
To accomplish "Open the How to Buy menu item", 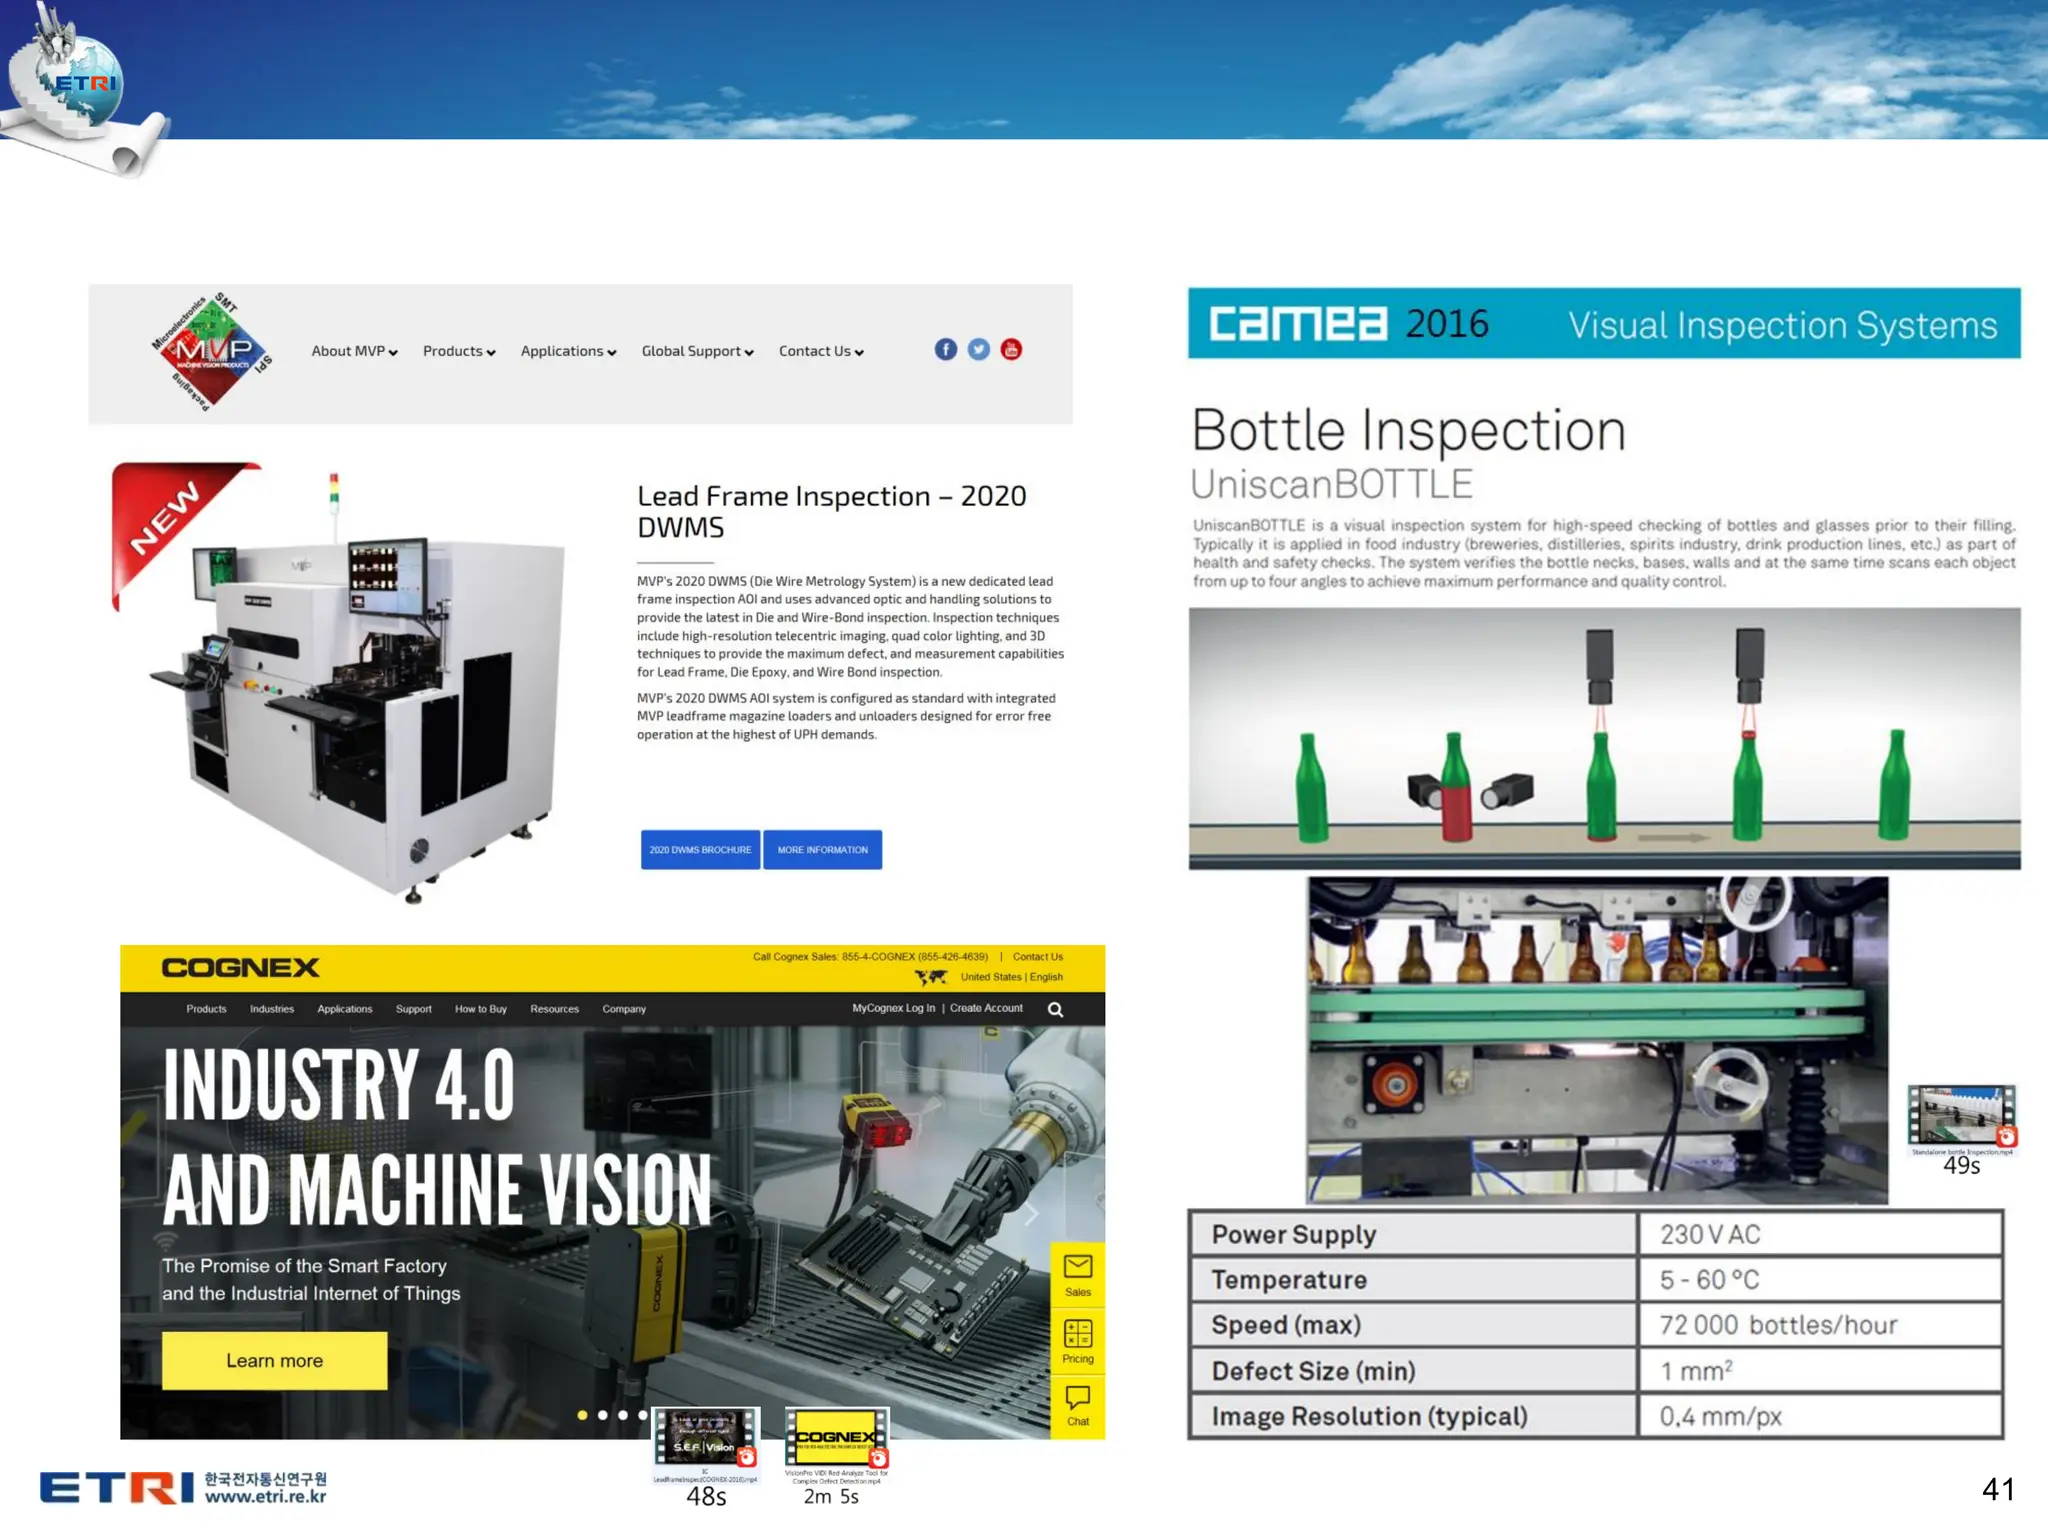I will coord(481,1009).
